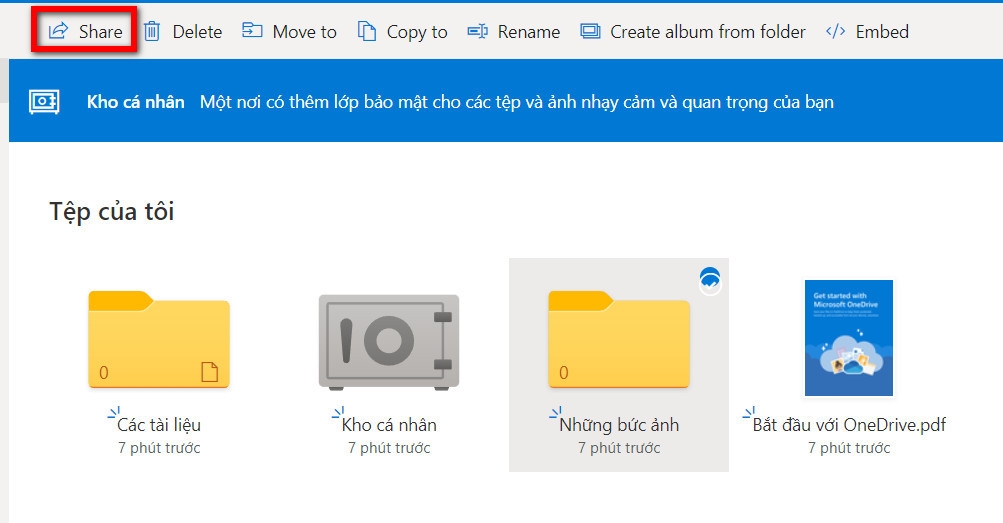Click the Share label in the toolbar
Screen dimensions: 1003x523
[x=100, y=31]
